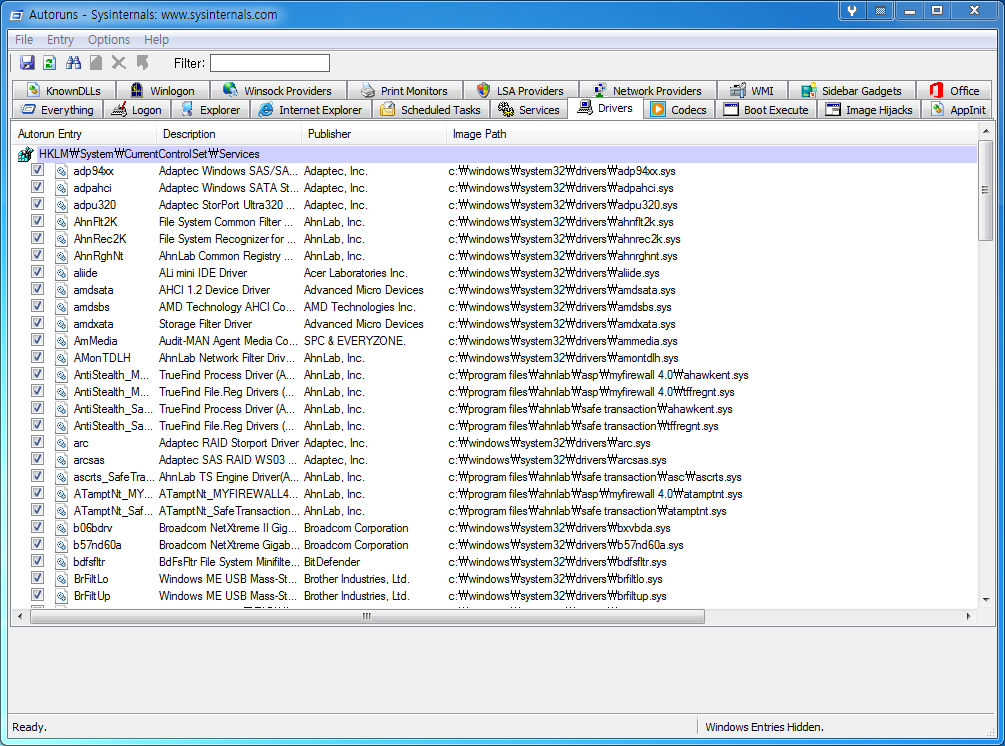Click the bdfsfltr driver file icon
The height and width of the screenshot is (746, 1005).
62,562
